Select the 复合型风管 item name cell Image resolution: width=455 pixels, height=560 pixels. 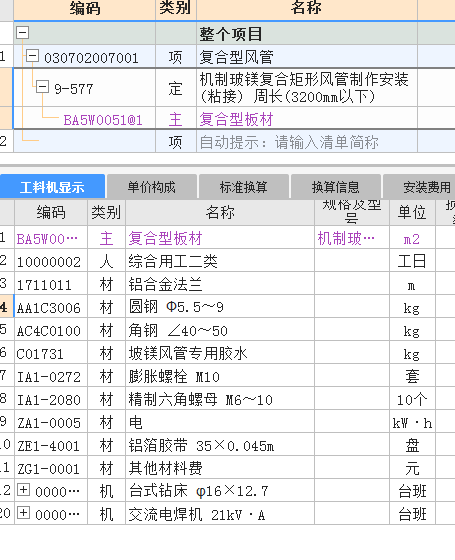tap(307, 57)
